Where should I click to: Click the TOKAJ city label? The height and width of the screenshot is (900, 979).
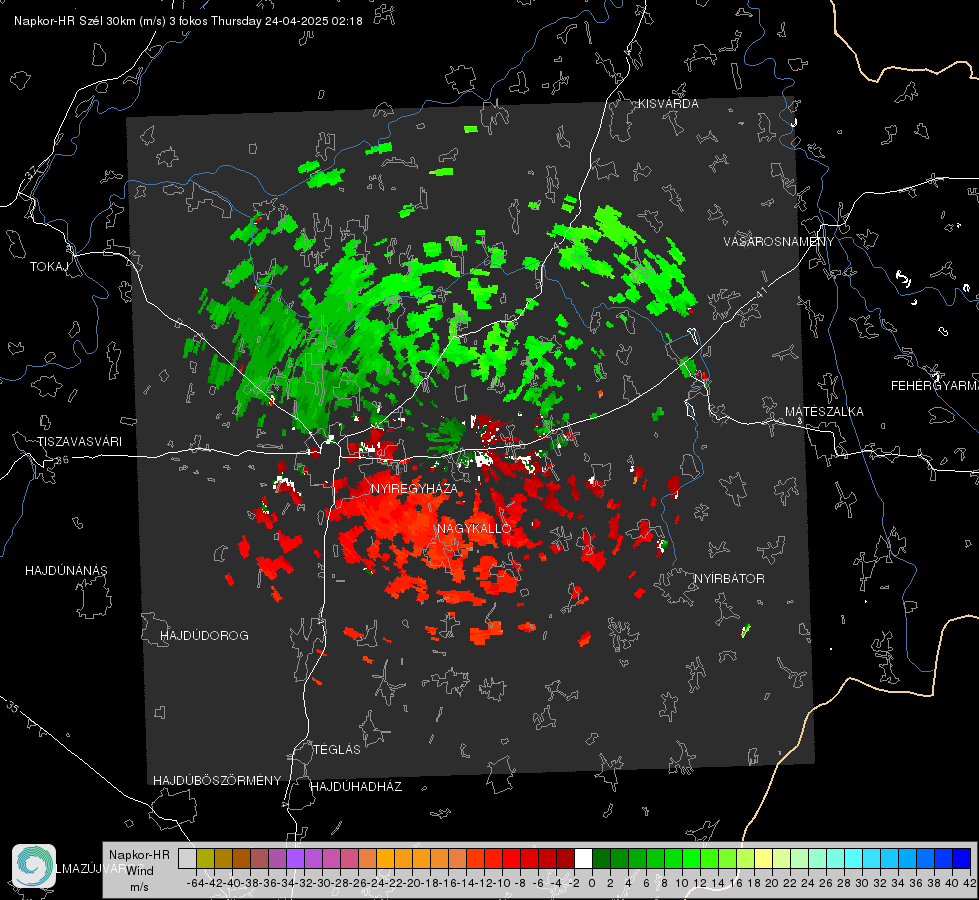point(48,267)
